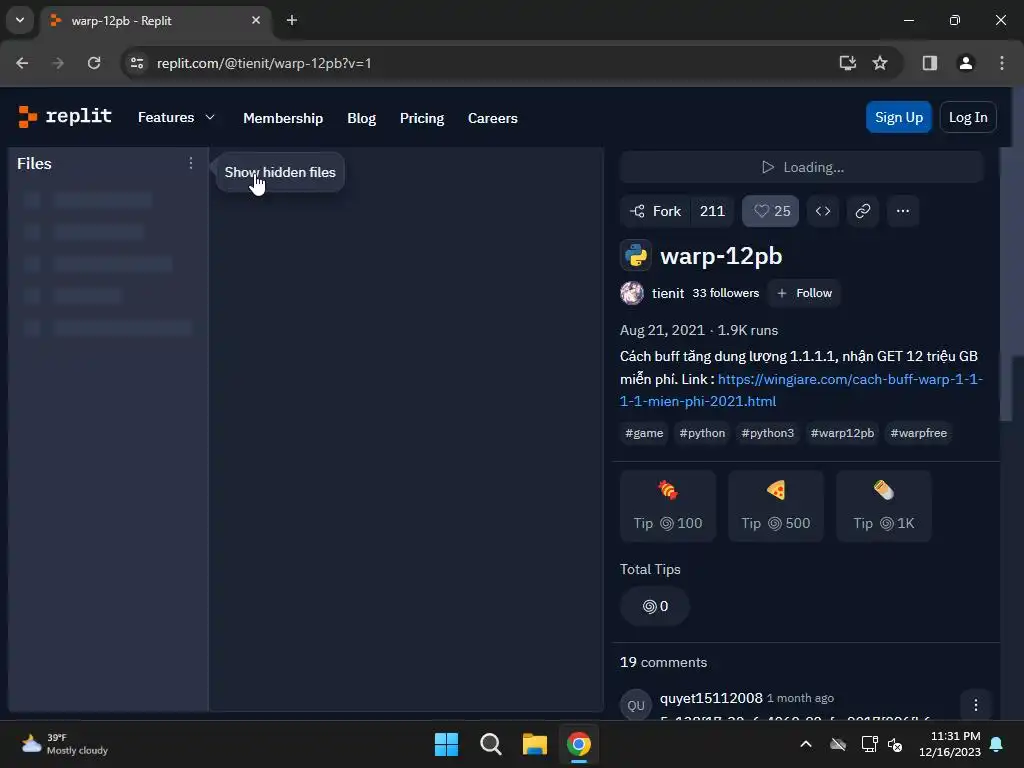Viewport: 1024px width, 768px height.
Task: Open Windows taskbar search
Action: tap(490, 744)
